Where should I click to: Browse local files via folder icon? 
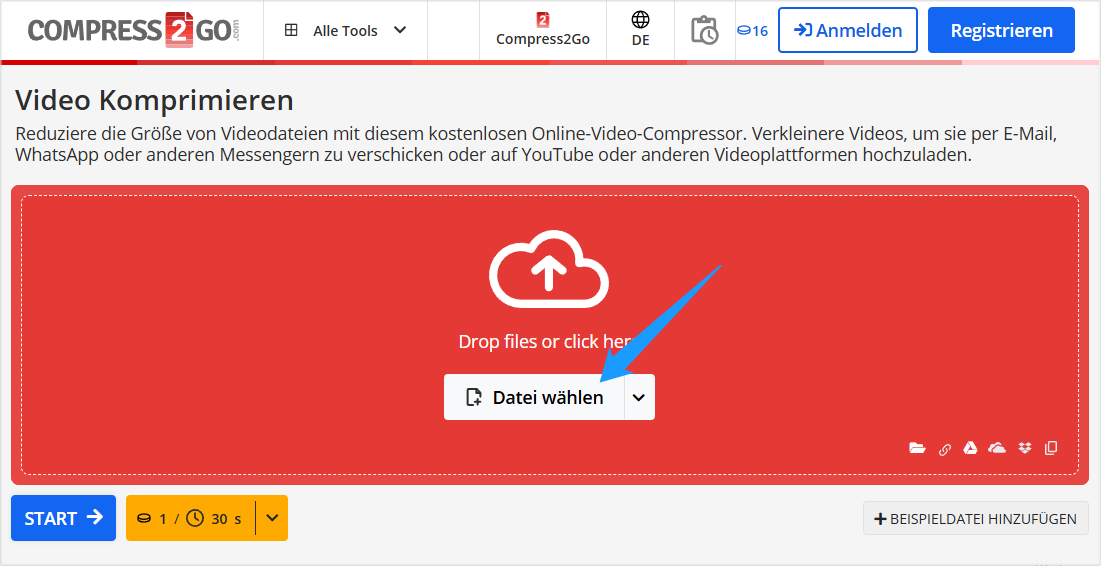click(x=917, y=448)
